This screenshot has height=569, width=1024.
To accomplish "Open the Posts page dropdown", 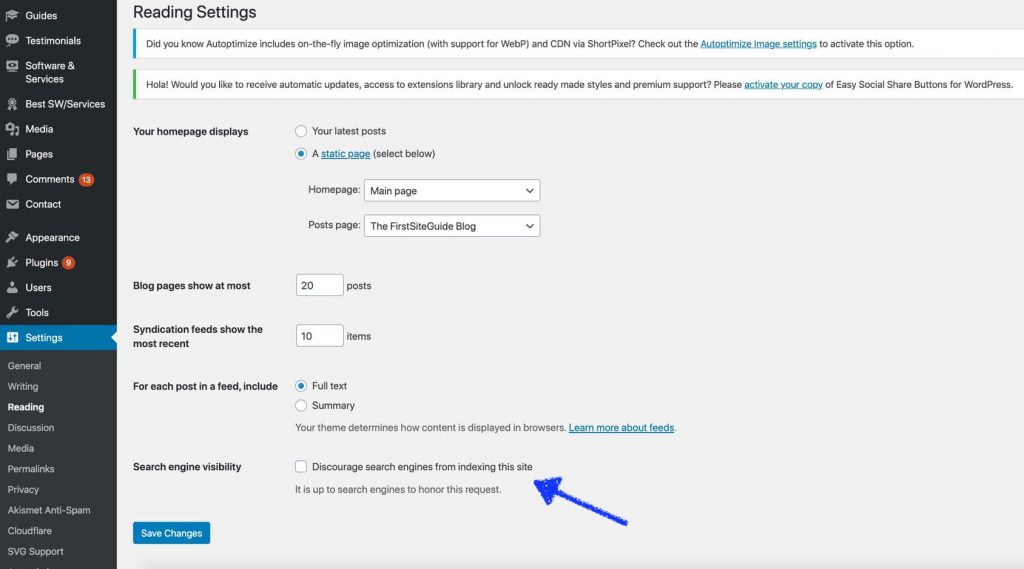I will [452, 226].
